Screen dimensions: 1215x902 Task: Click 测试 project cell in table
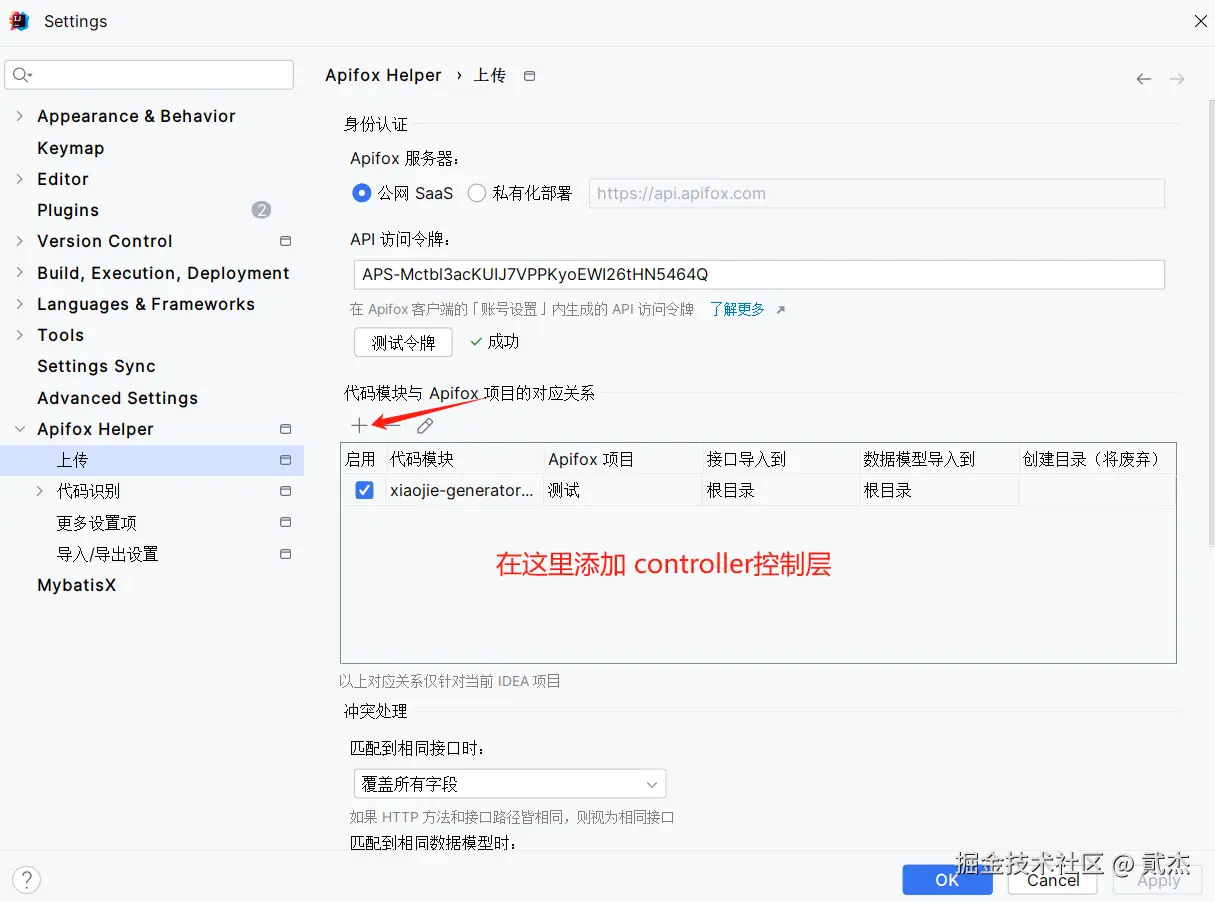pos(623,490)
